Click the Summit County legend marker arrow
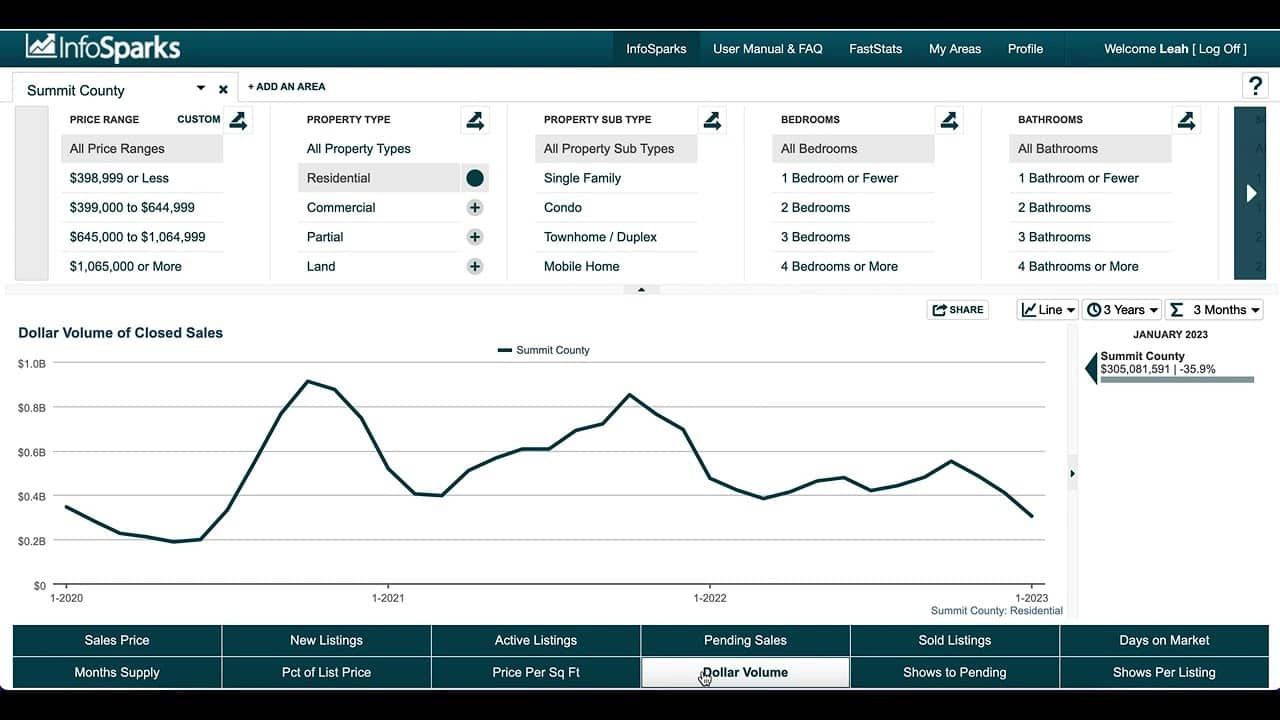 point(1091,368)
